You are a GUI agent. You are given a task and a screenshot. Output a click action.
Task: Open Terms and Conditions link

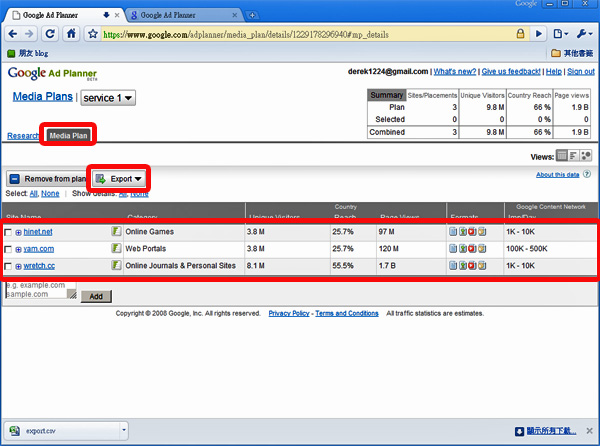click(347, 313)
